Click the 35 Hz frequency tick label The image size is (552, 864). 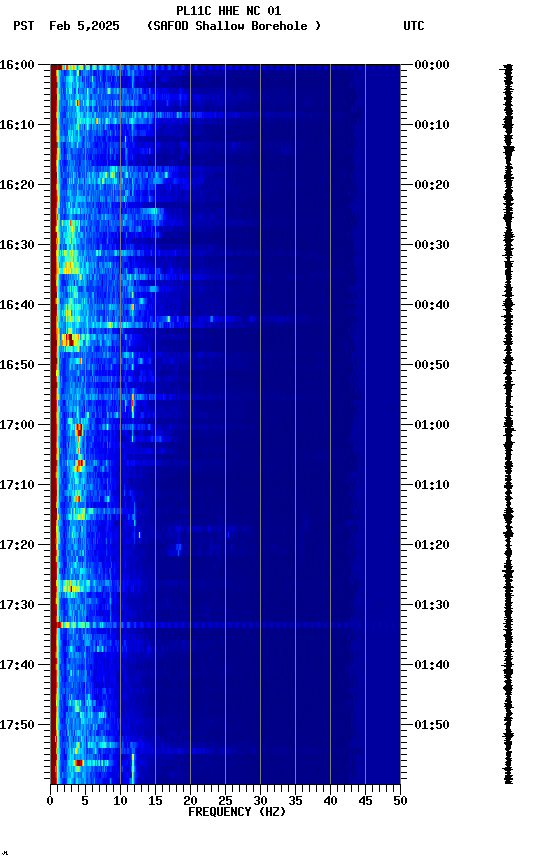tap(295, 802)
